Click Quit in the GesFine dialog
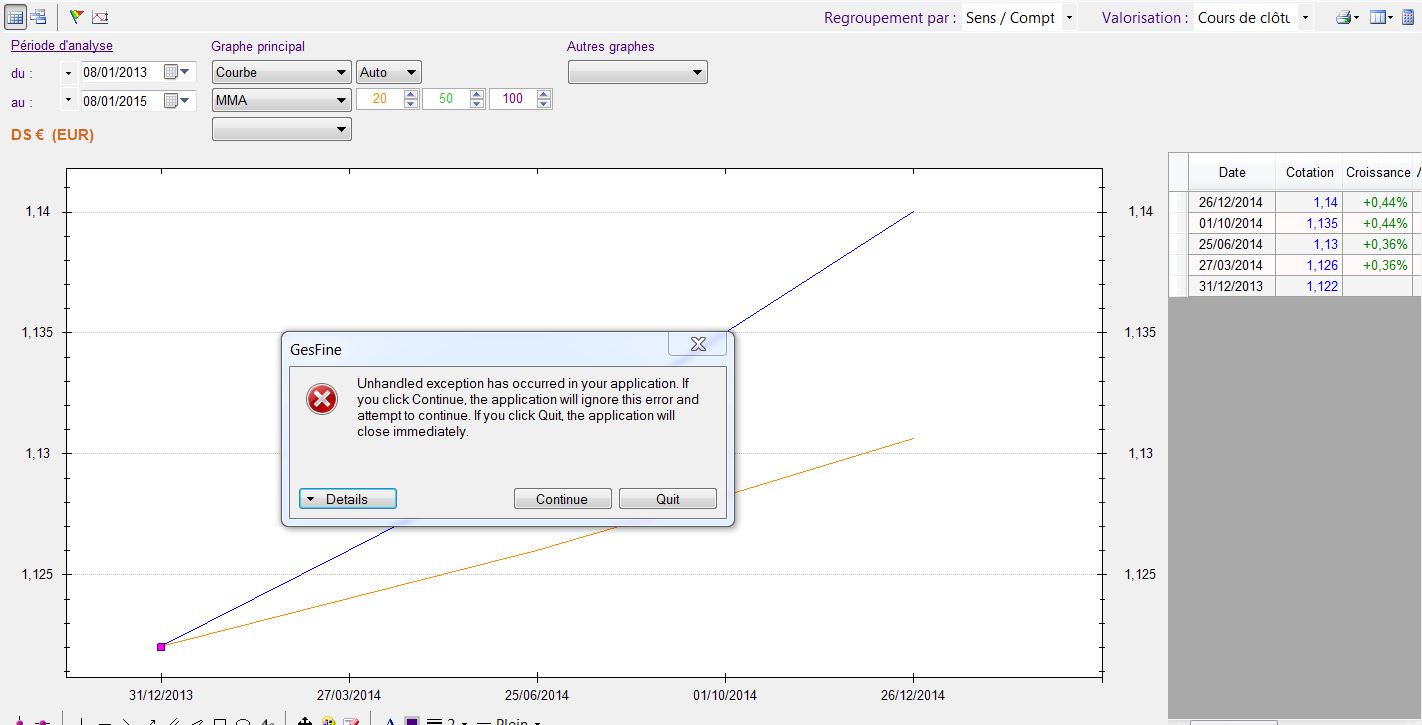This screenshot has width=1422, height=725. click(668, 499)
